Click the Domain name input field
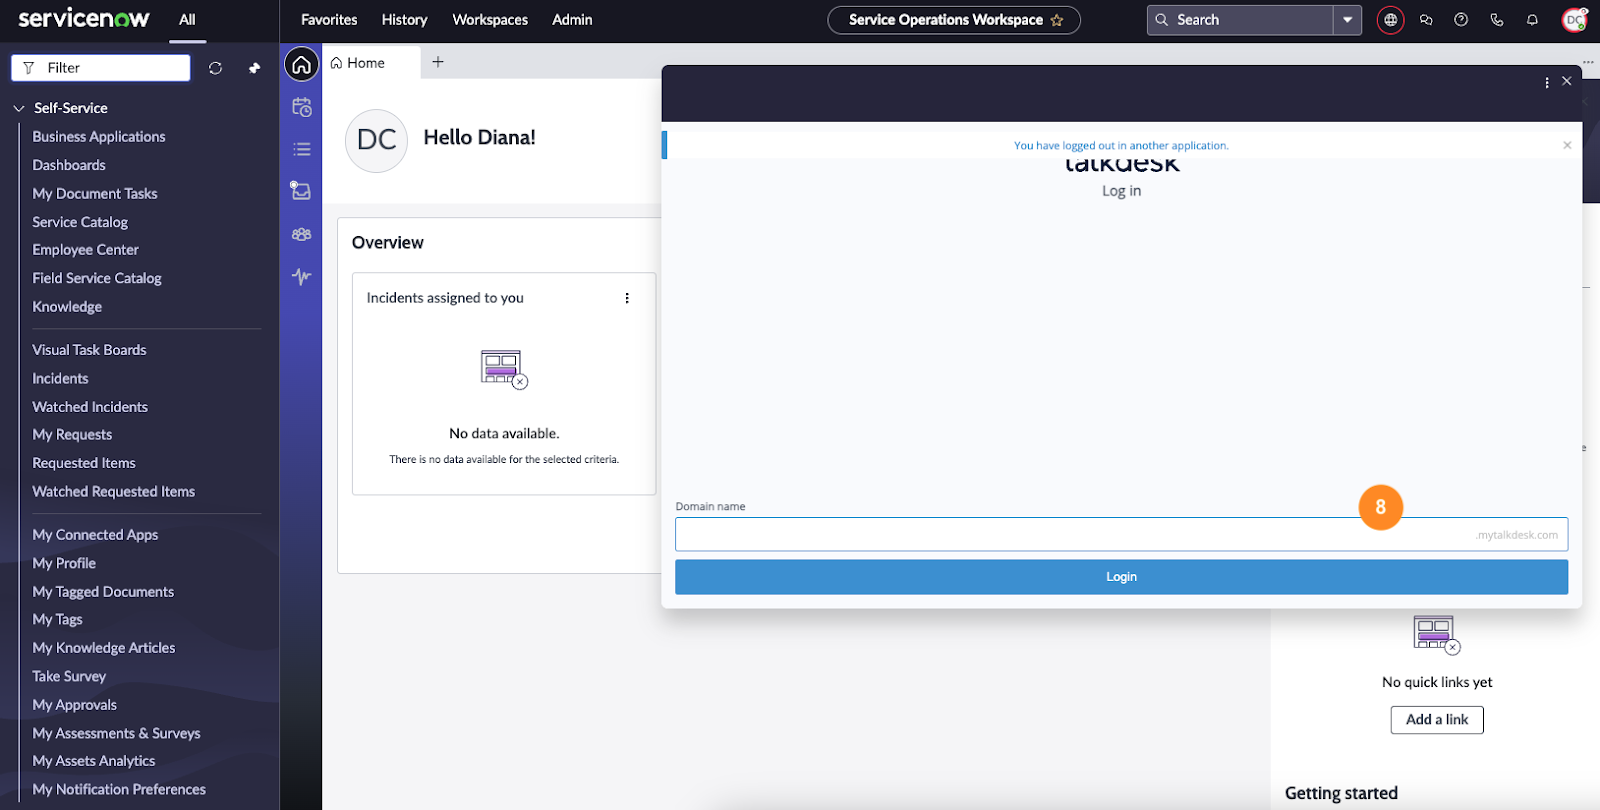Screen dimensions: 1600x810 coord(1121,534)
